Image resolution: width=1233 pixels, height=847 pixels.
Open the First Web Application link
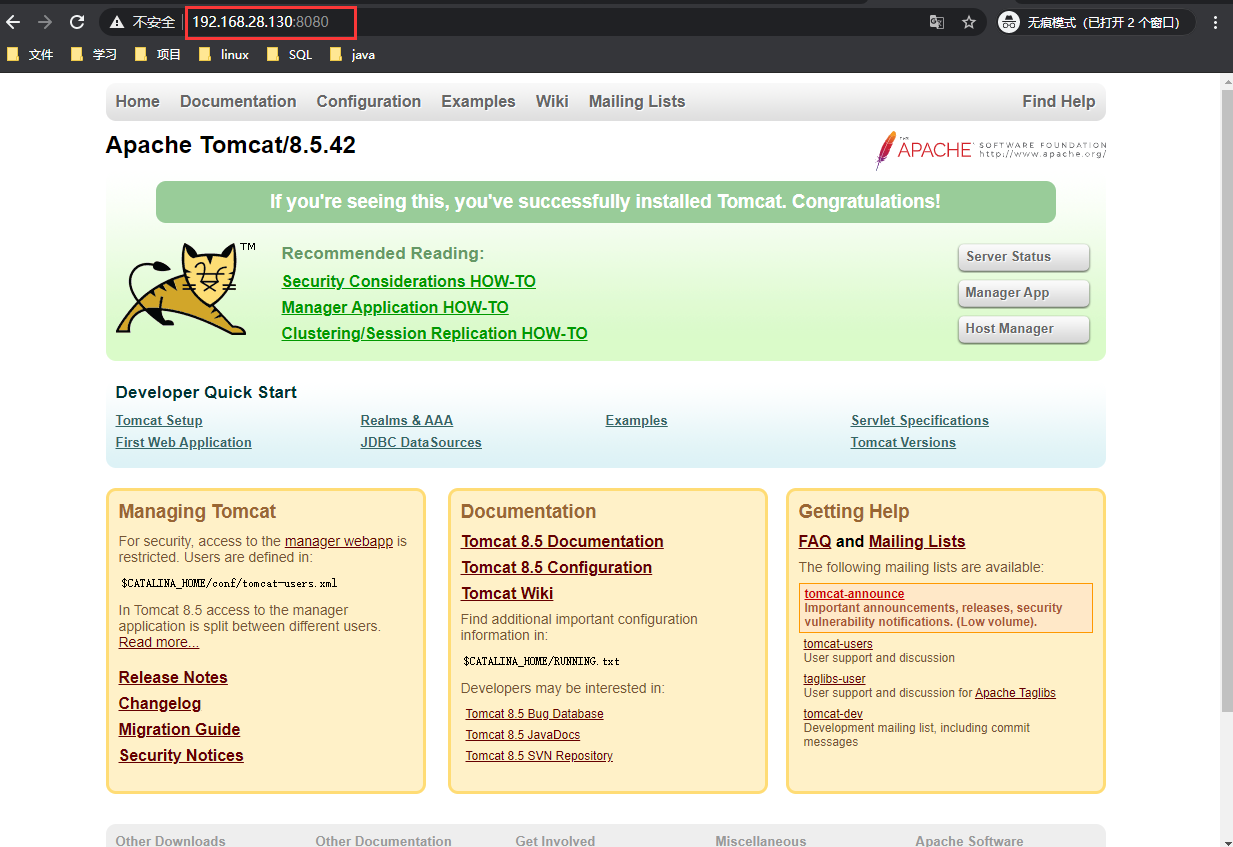pos(184,443)
